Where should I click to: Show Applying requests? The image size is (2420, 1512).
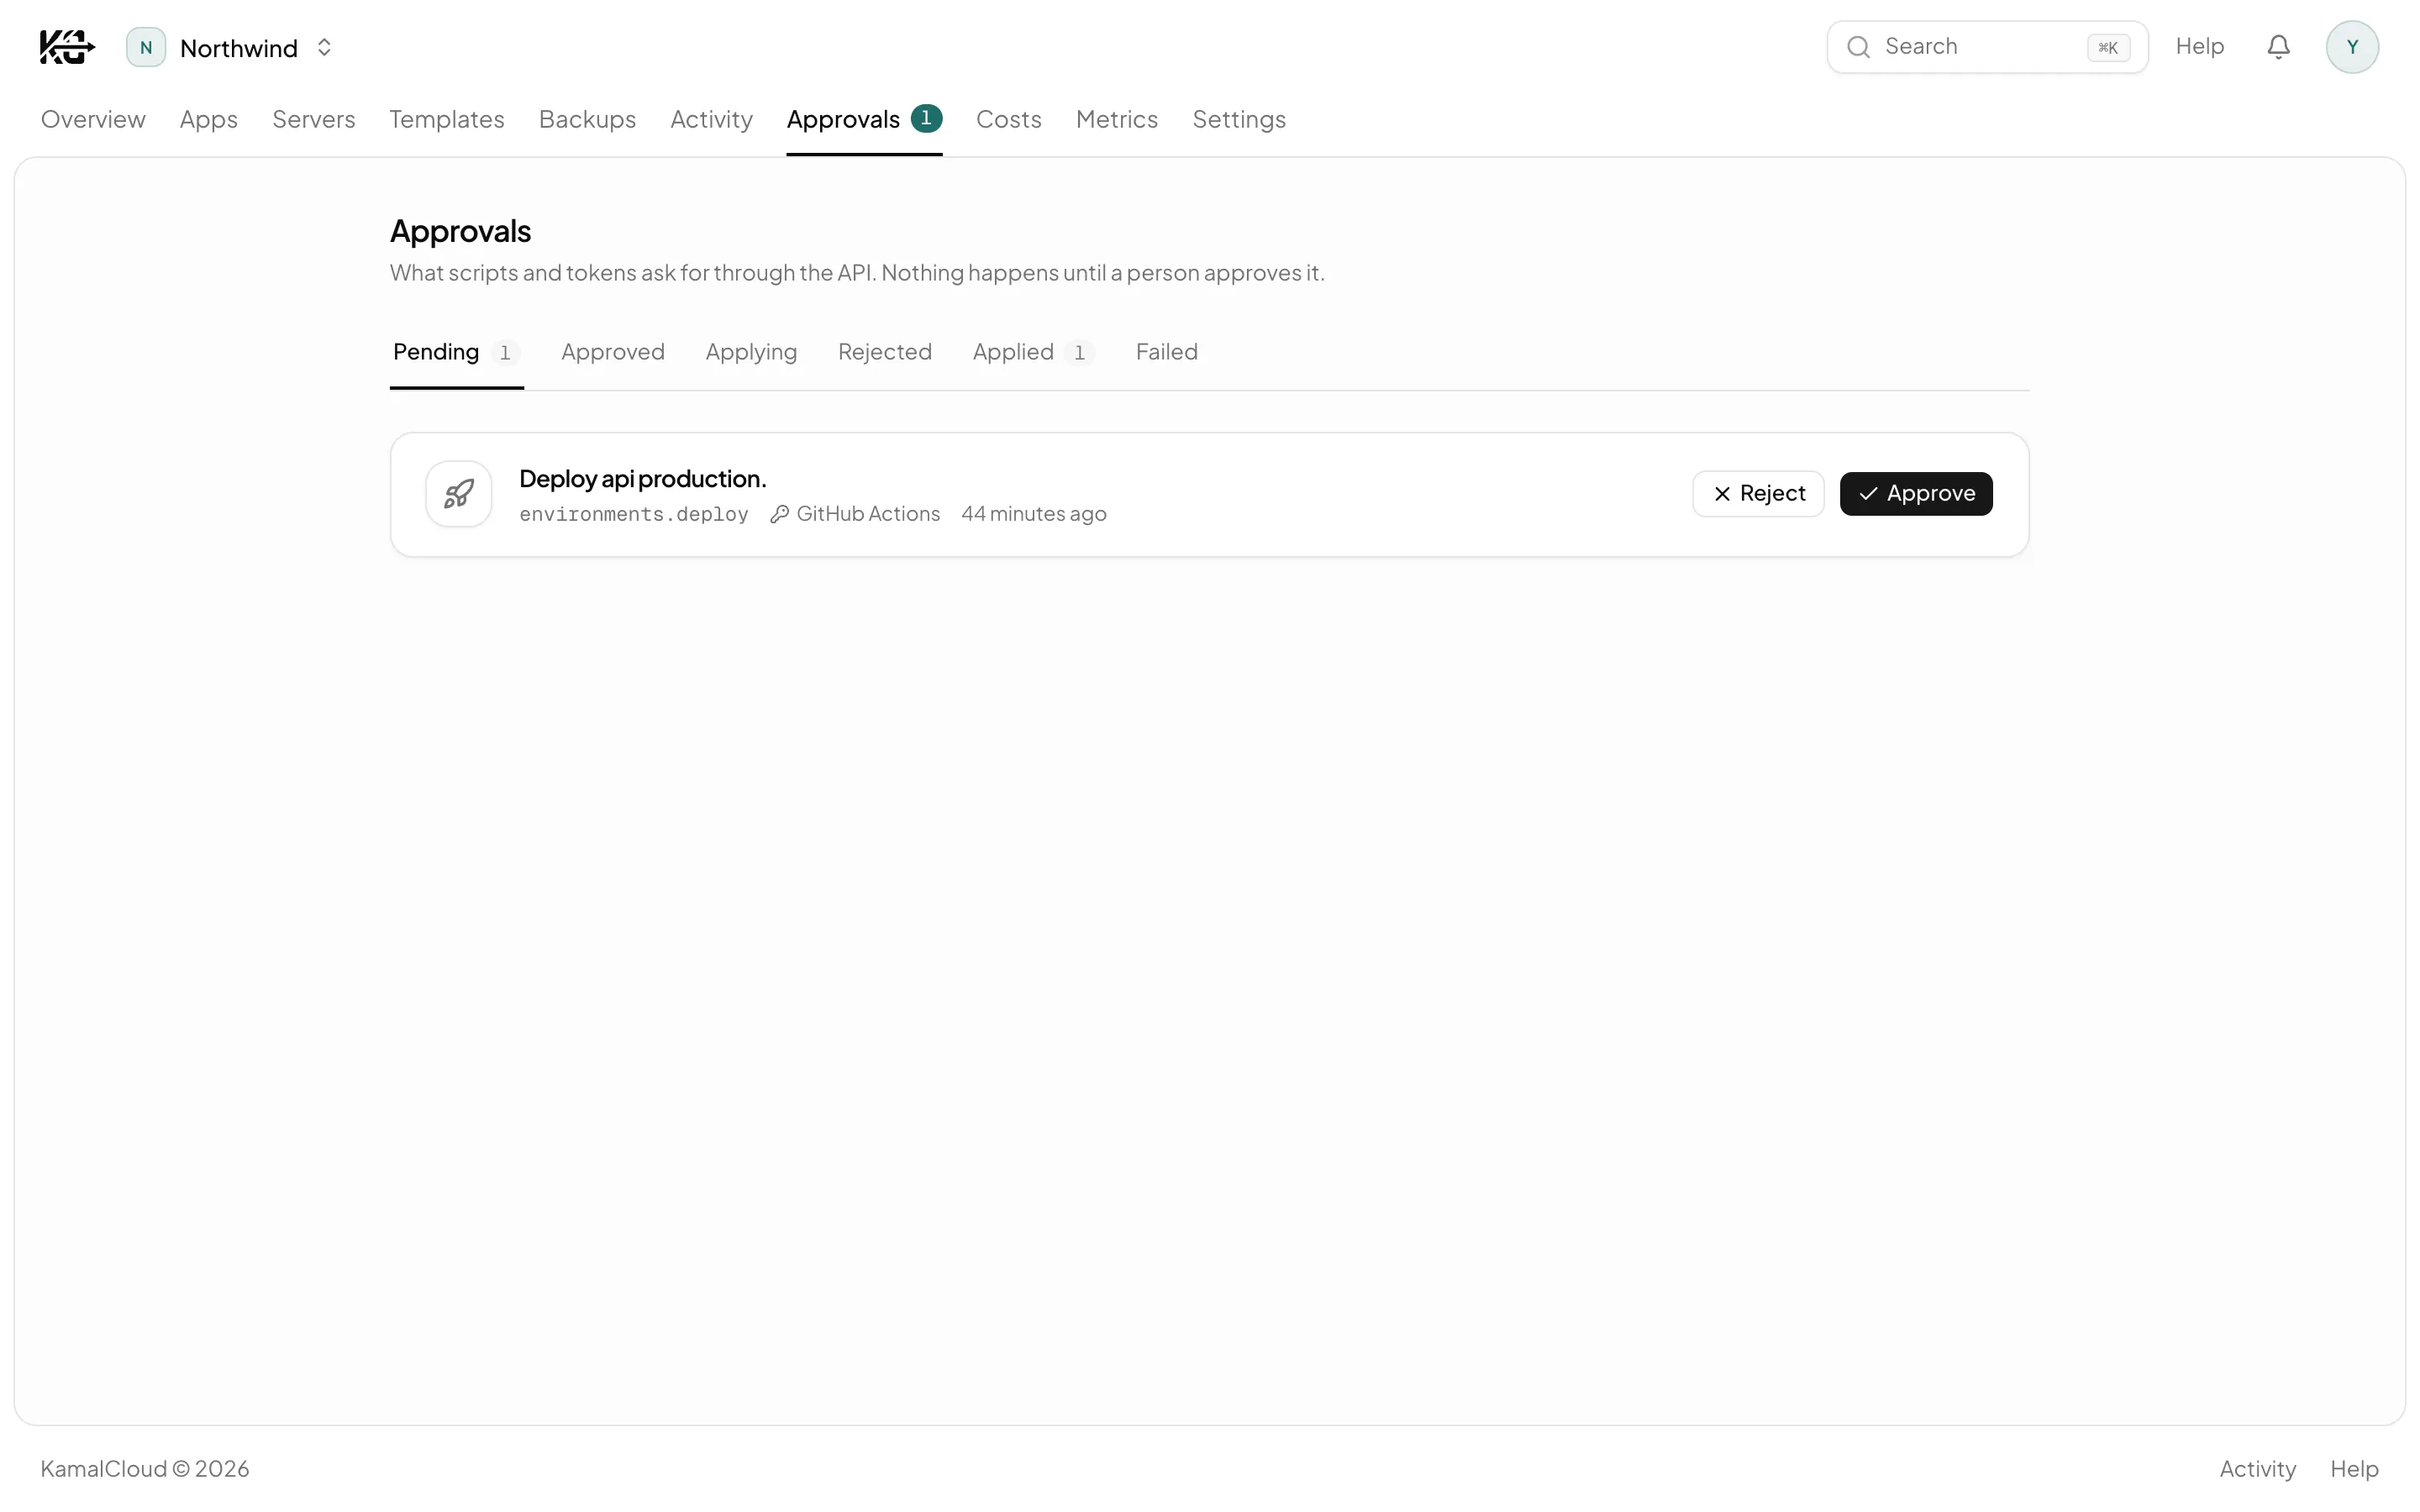coord(751,352)
